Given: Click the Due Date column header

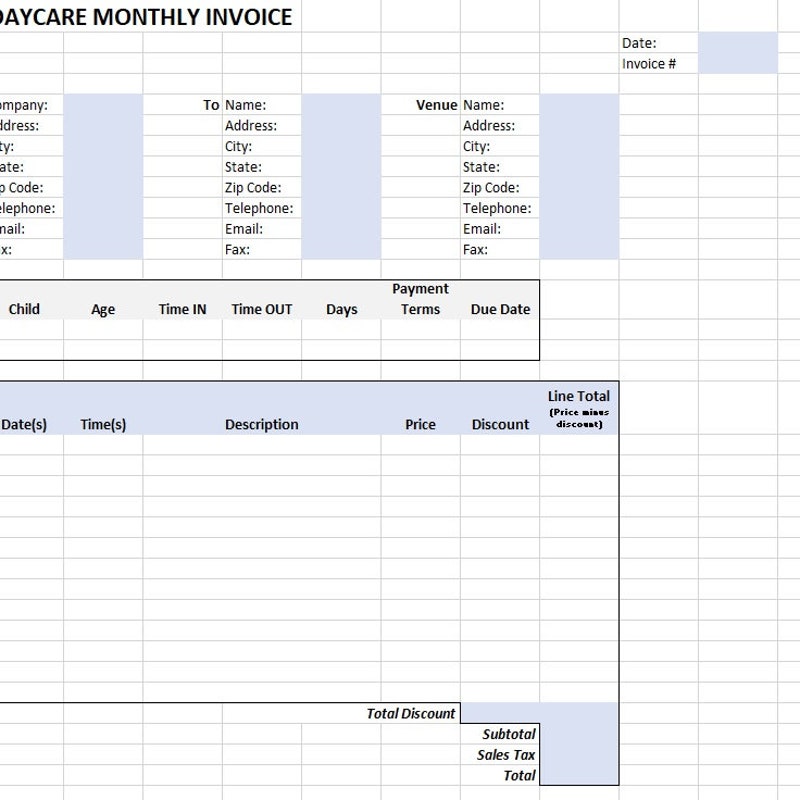Looking at the screenshot, I should pyautogui.click(x=500, y=309).
